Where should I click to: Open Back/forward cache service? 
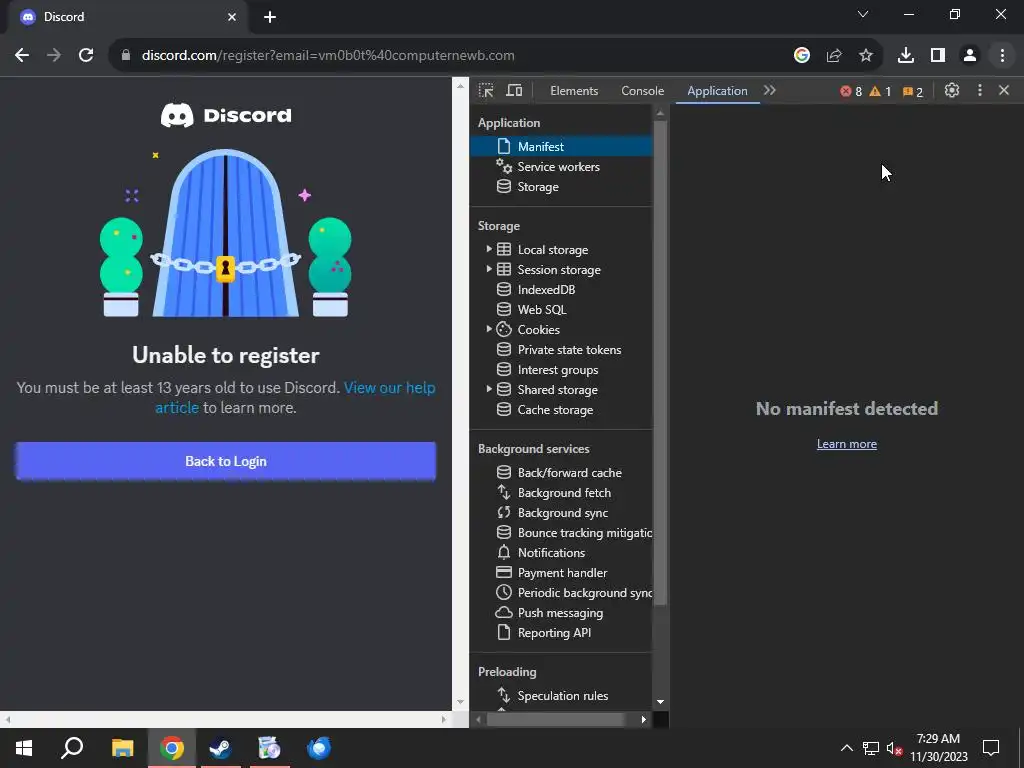click(569, 472)
